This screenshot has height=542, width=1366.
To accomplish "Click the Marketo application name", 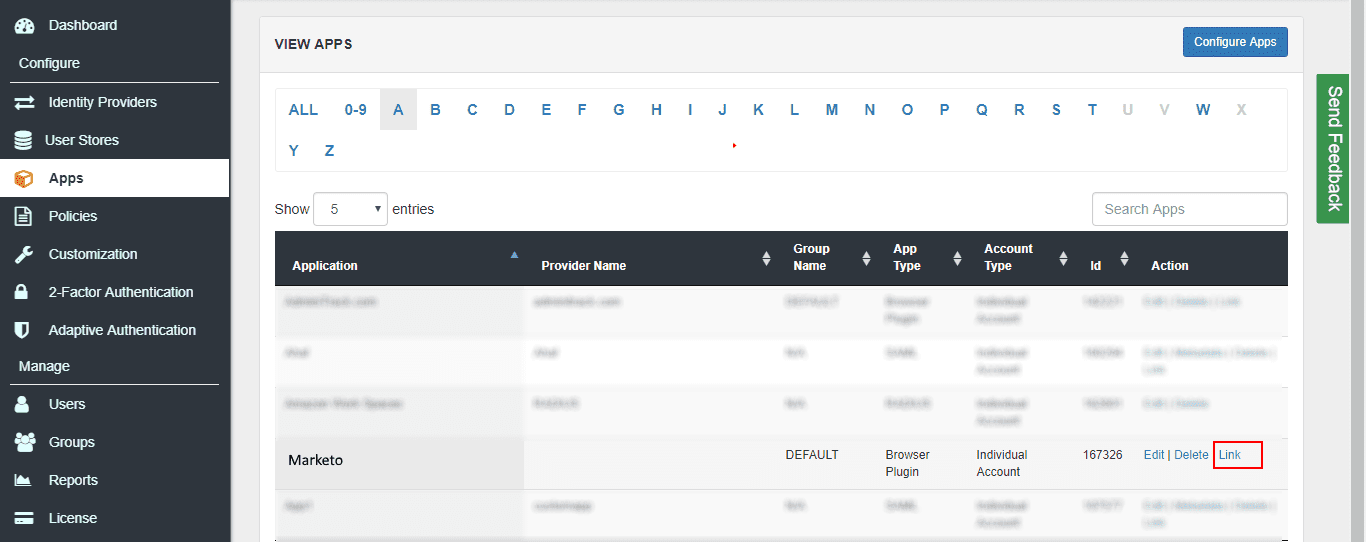I will 316,460.
